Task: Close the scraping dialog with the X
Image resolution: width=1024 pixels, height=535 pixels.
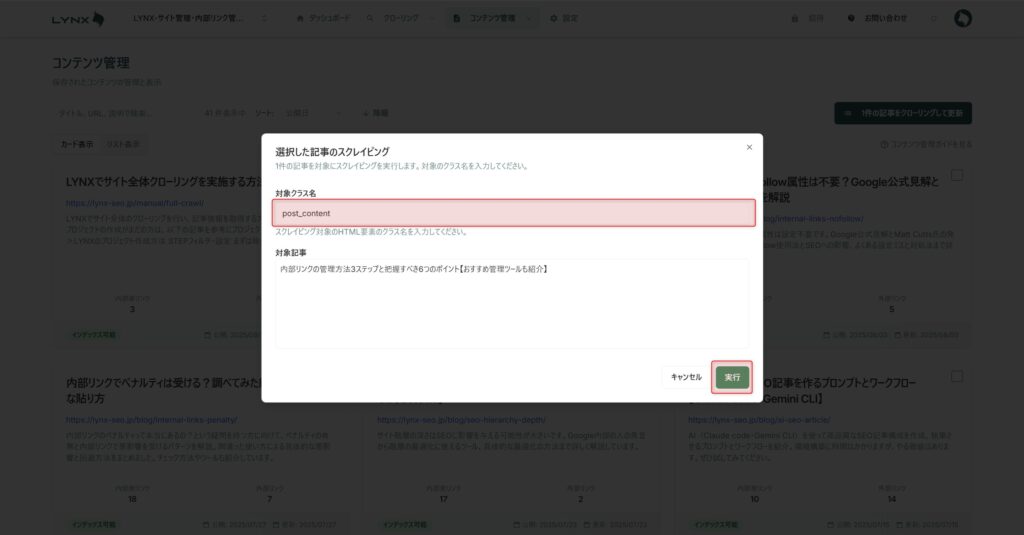Action: 749,148
